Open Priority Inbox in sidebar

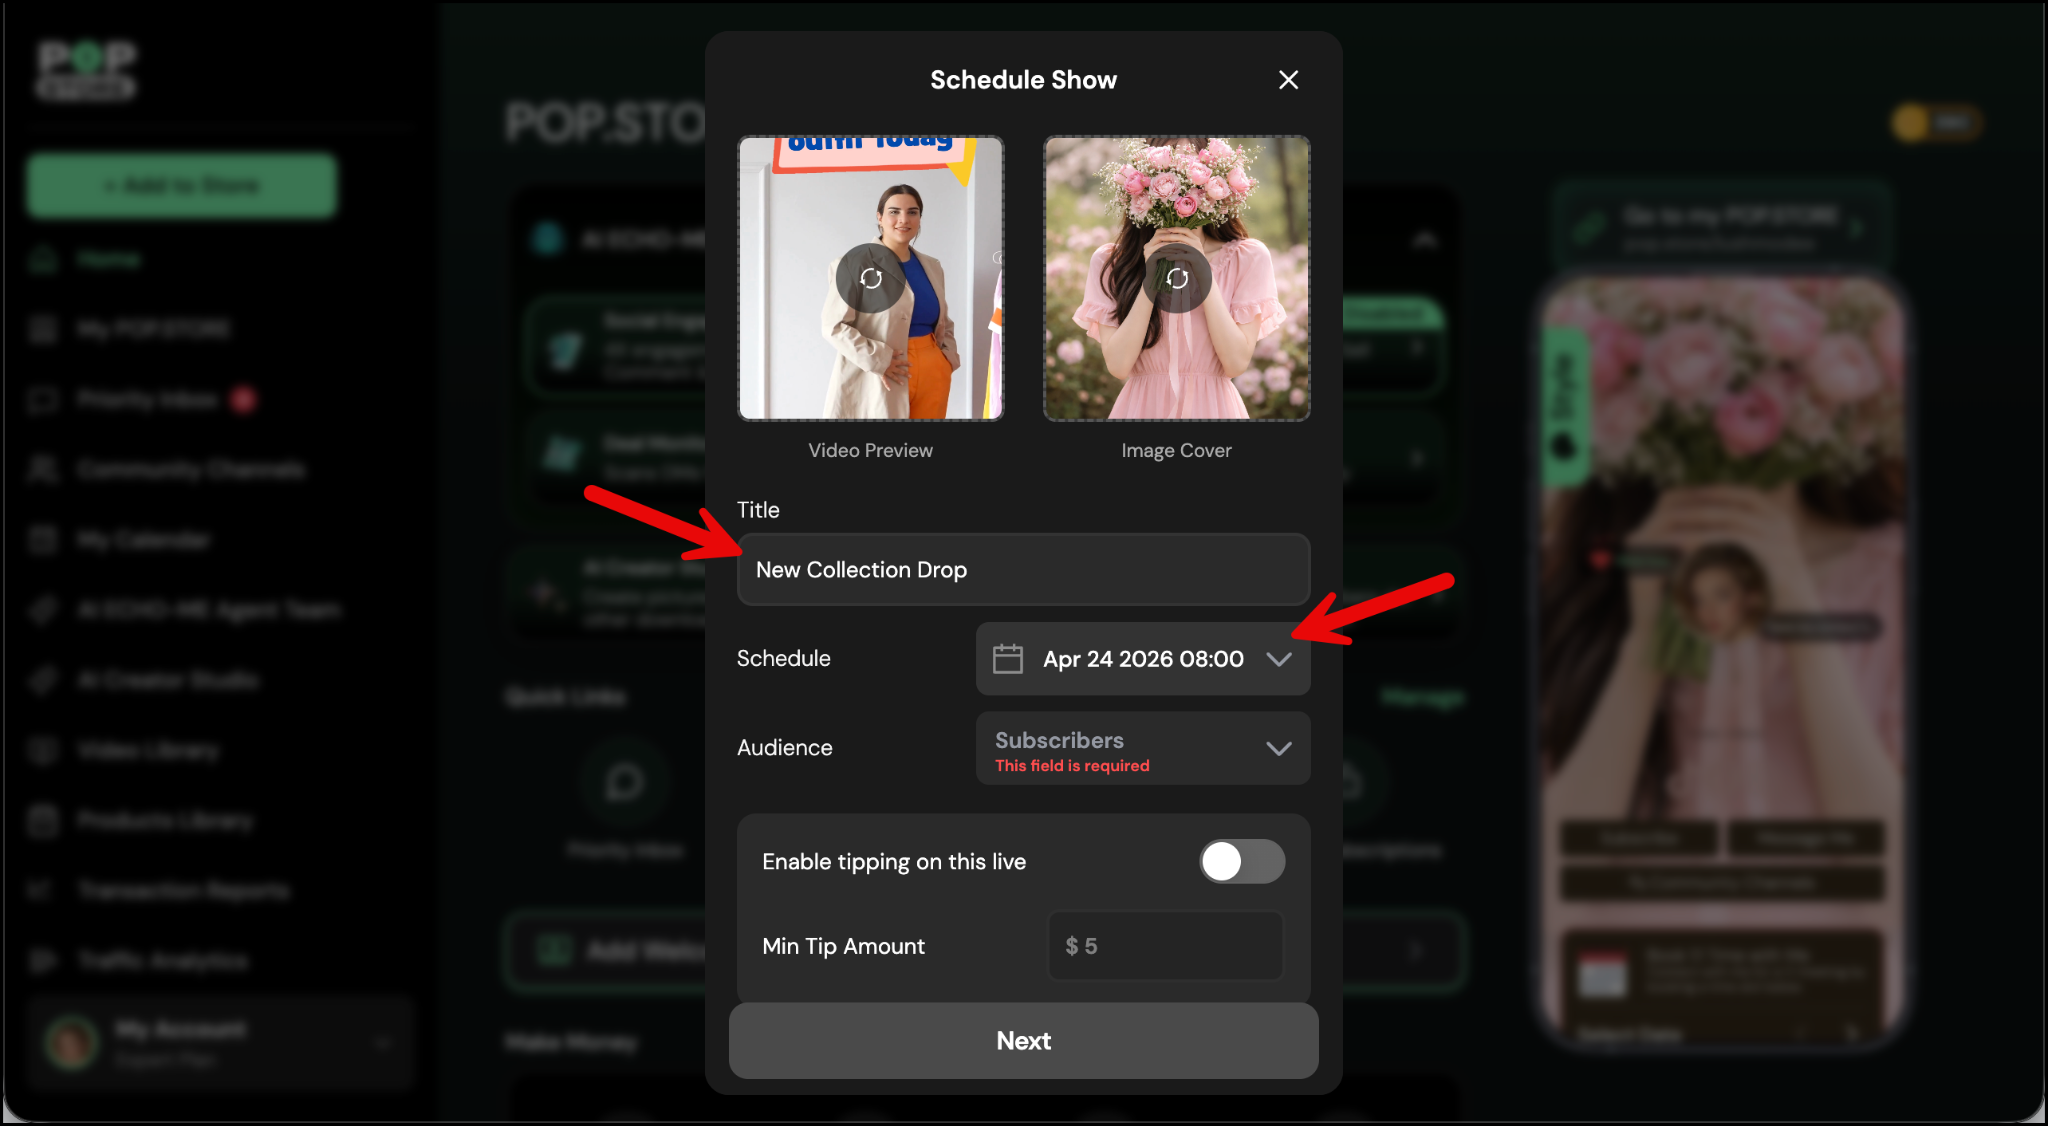click(x=147, y=400)
